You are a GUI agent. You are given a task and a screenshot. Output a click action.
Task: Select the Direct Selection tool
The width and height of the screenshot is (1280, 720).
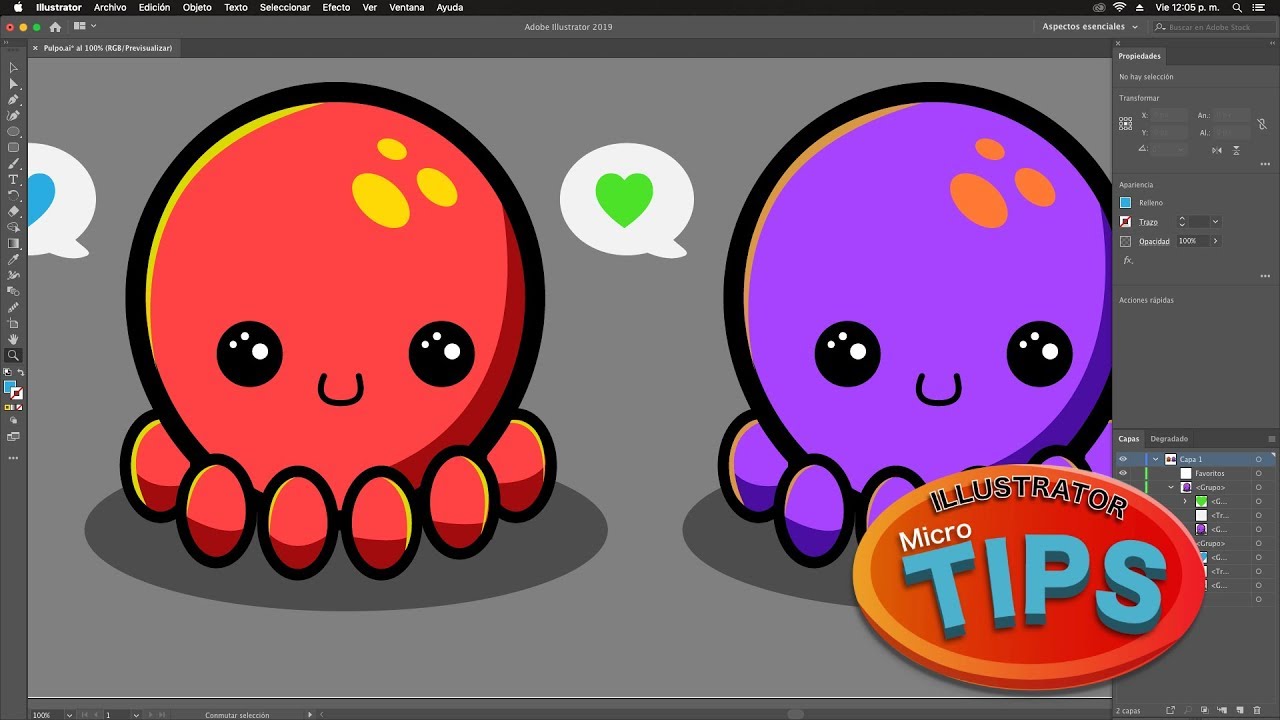click(13, 84)
